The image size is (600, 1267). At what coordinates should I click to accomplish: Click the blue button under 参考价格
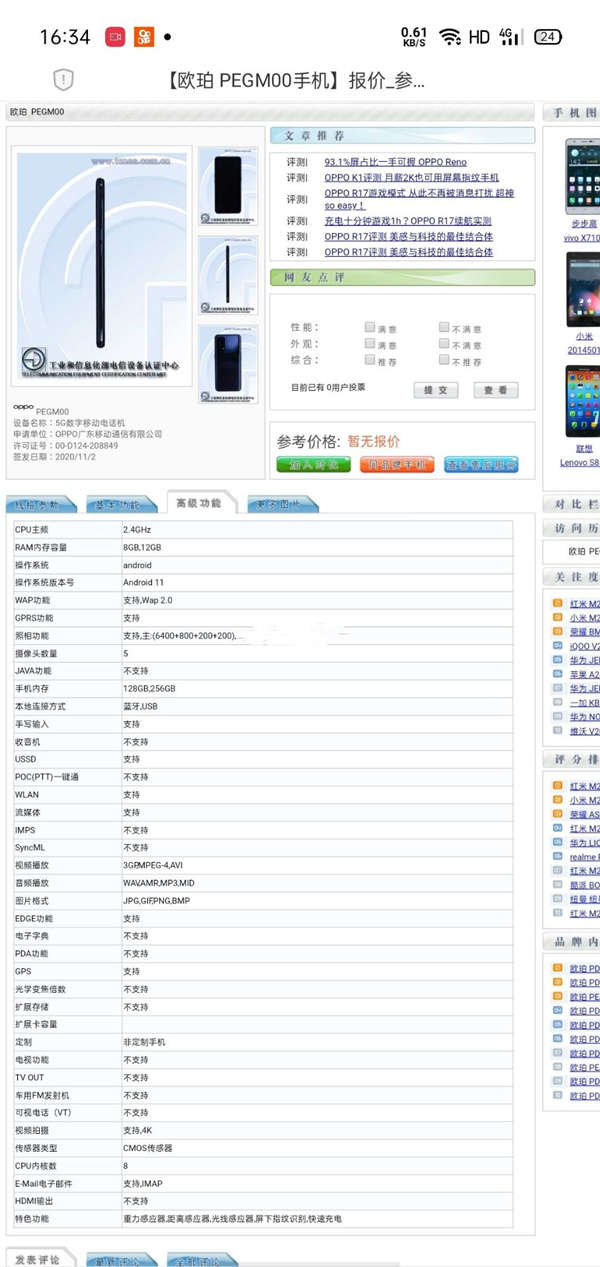[x=481, y=464]
